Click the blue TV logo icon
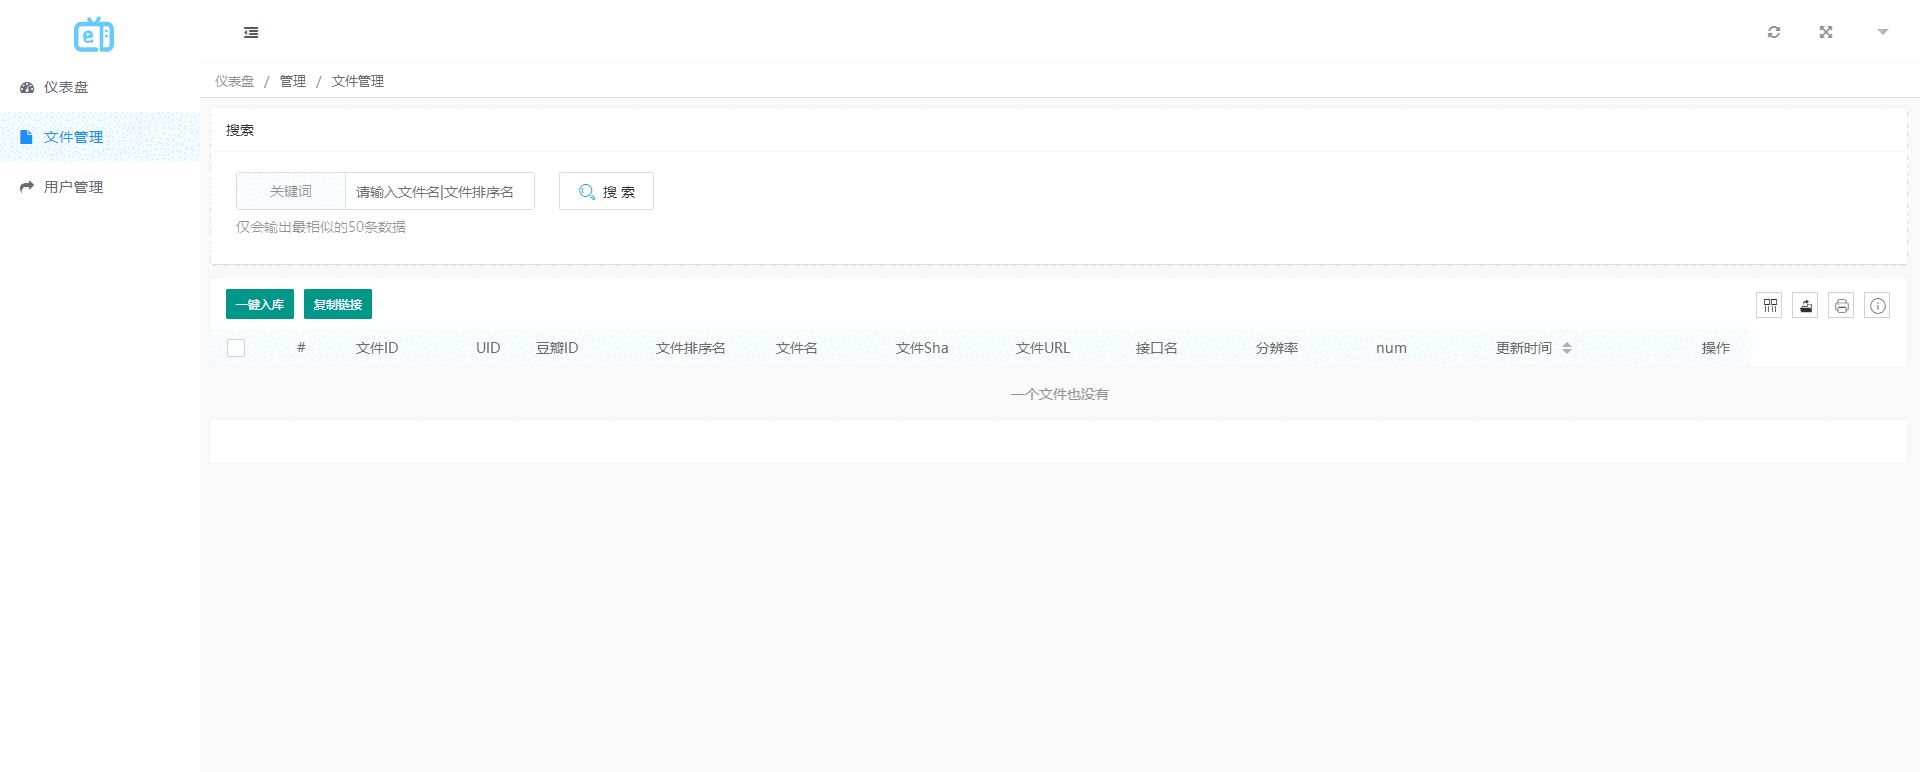Viewport: 1920px width, 772px height. (x=94, y=35)
